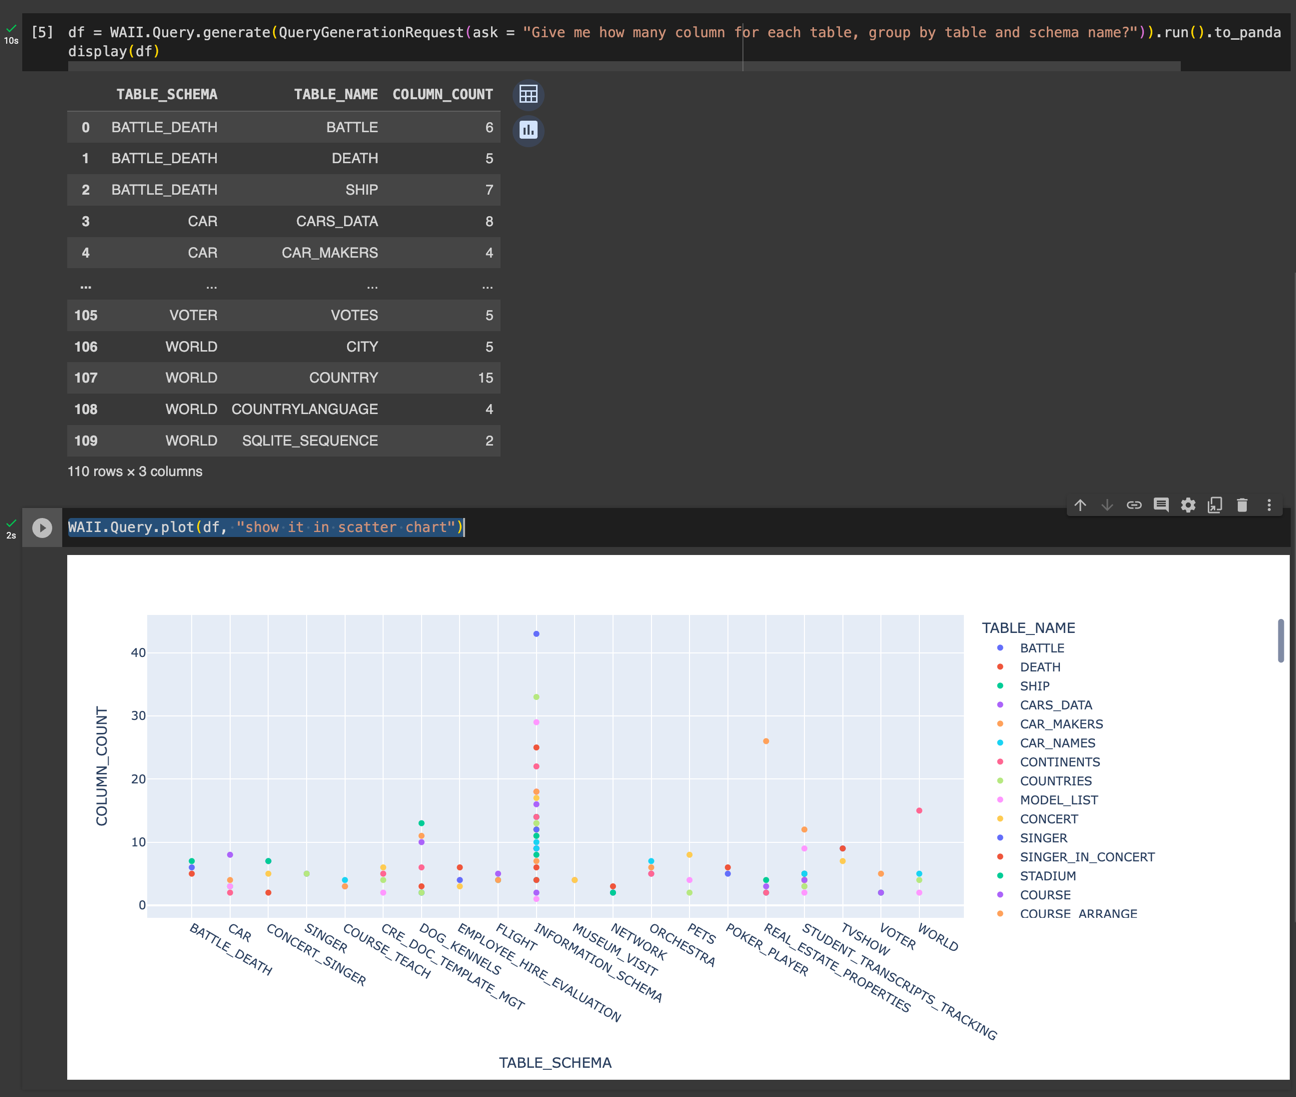Move cell up arrow icon
Image resolution: width=1296 pixels, height=1097 pixels.
click(x=1080, y=505)
